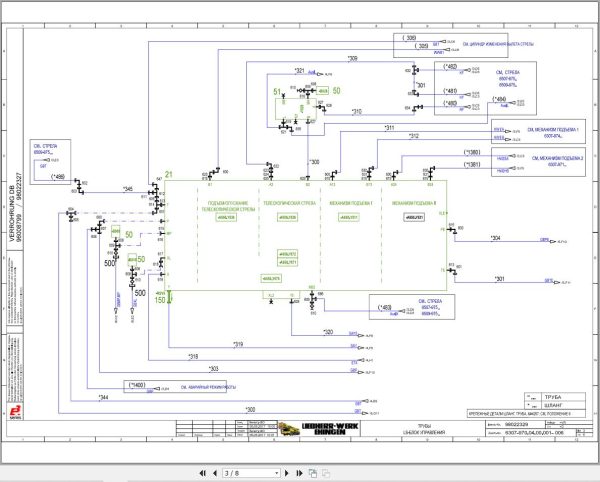Go to the previous page

tap(215, 473)
